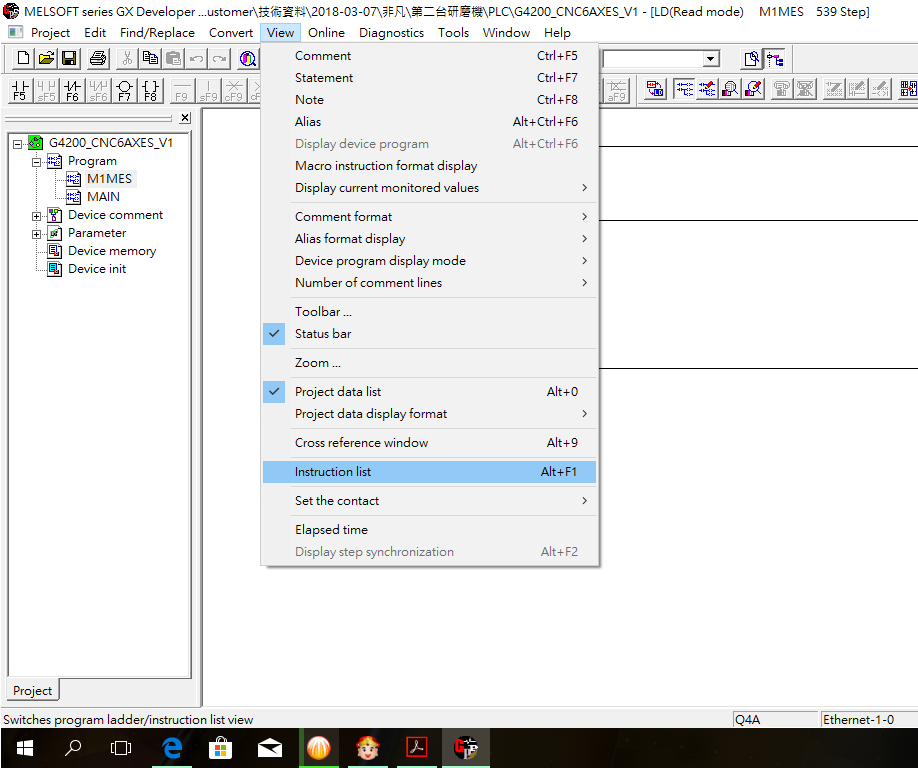Expand the Parameter tree node
Image resolution: width=918 pixels, height=768 pixels.
pos(37,234)
